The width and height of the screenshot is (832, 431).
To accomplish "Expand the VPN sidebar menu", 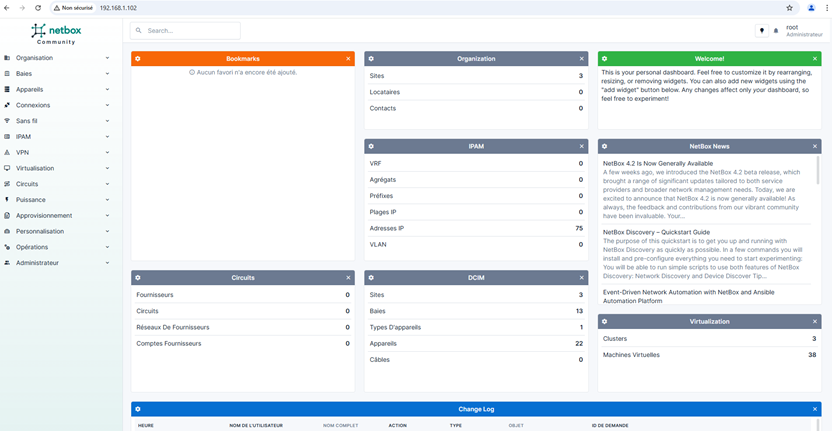I will click(x=56, y=152).
